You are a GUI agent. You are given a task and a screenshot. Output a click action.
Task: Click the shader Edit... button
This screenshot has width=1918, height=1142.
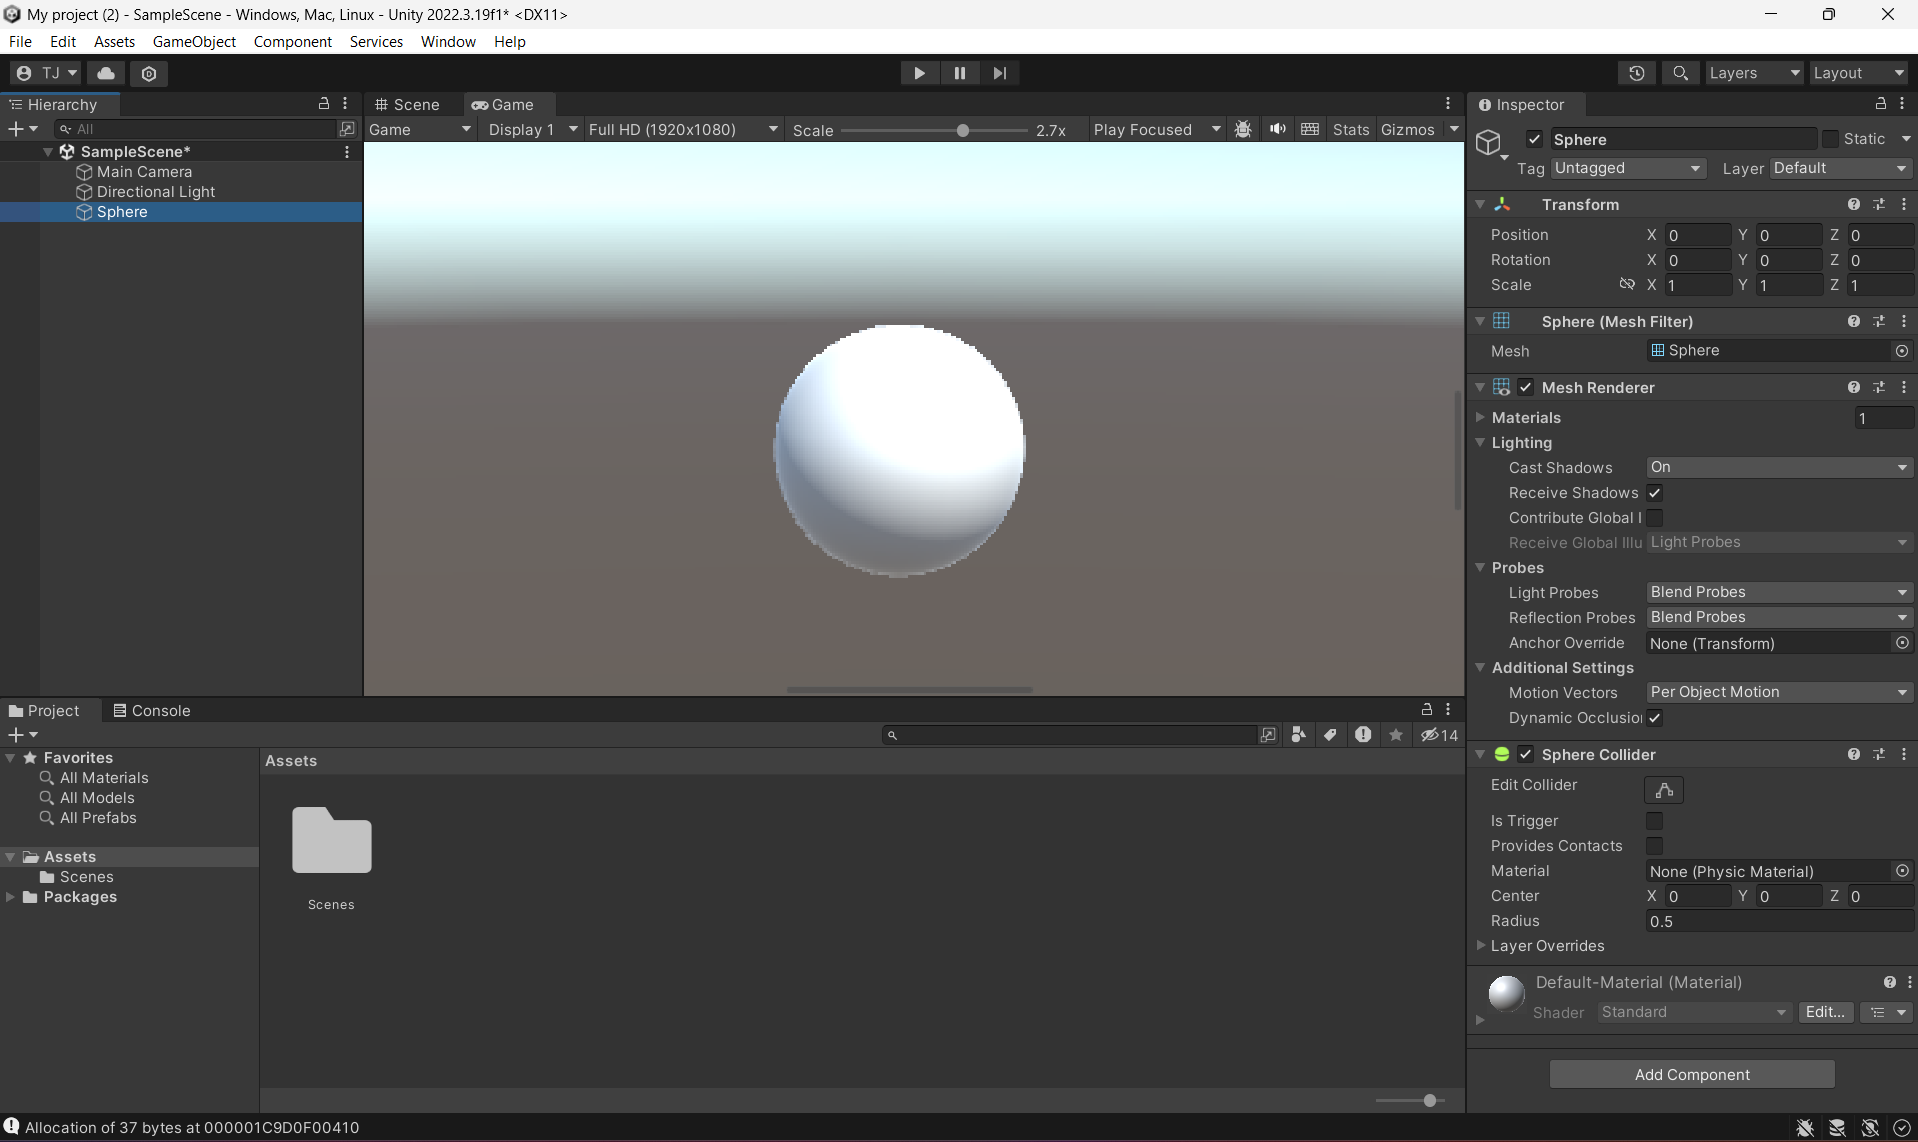(1825, 1012)
